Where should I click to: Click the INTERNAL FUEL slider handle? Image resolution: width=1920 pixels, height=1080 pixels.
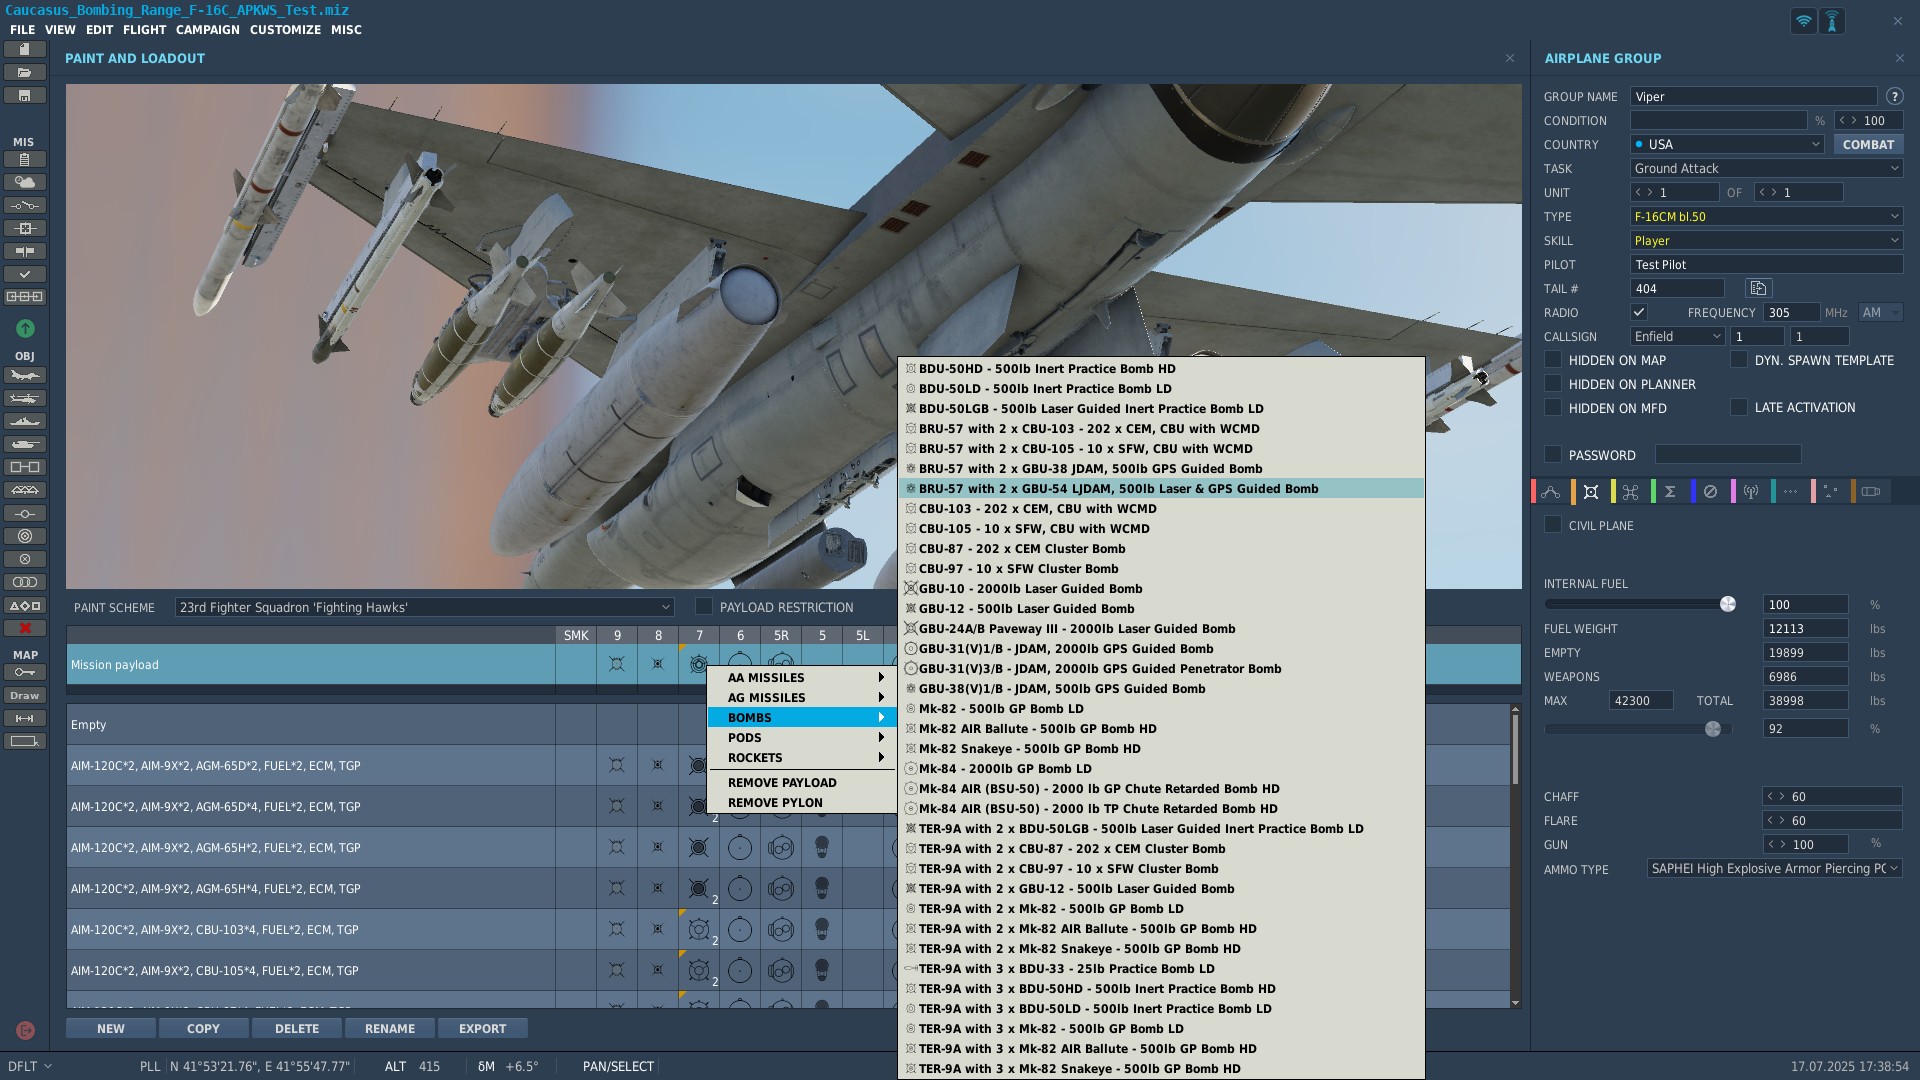pyautogui.click(x=1727, y=604)
